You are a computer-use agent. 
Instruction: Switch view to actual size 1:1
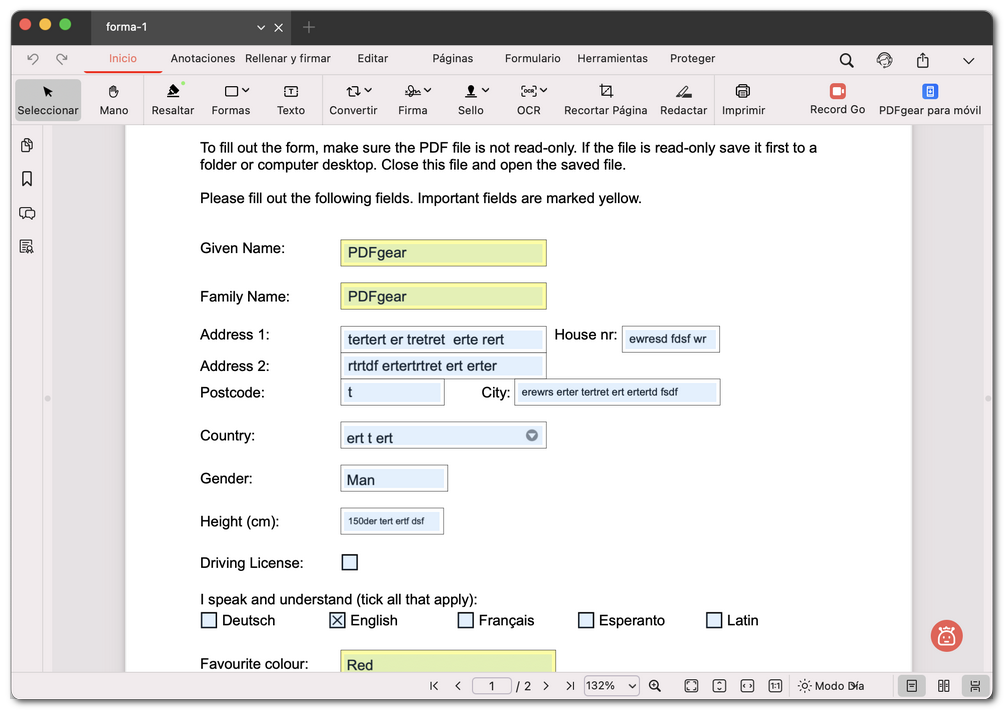[775, 686]
